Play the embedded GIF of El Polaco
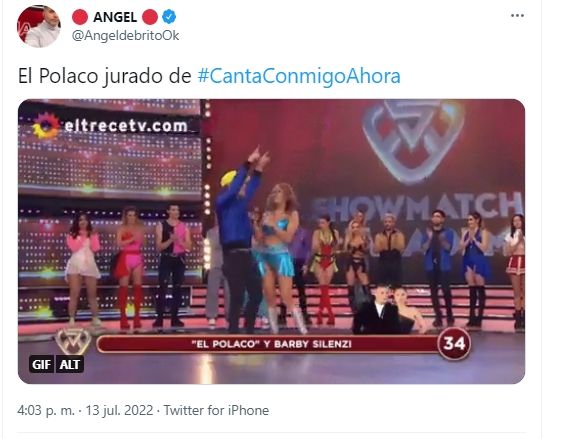The height and width of the screenshot is (439, 565). click(271, 241)
